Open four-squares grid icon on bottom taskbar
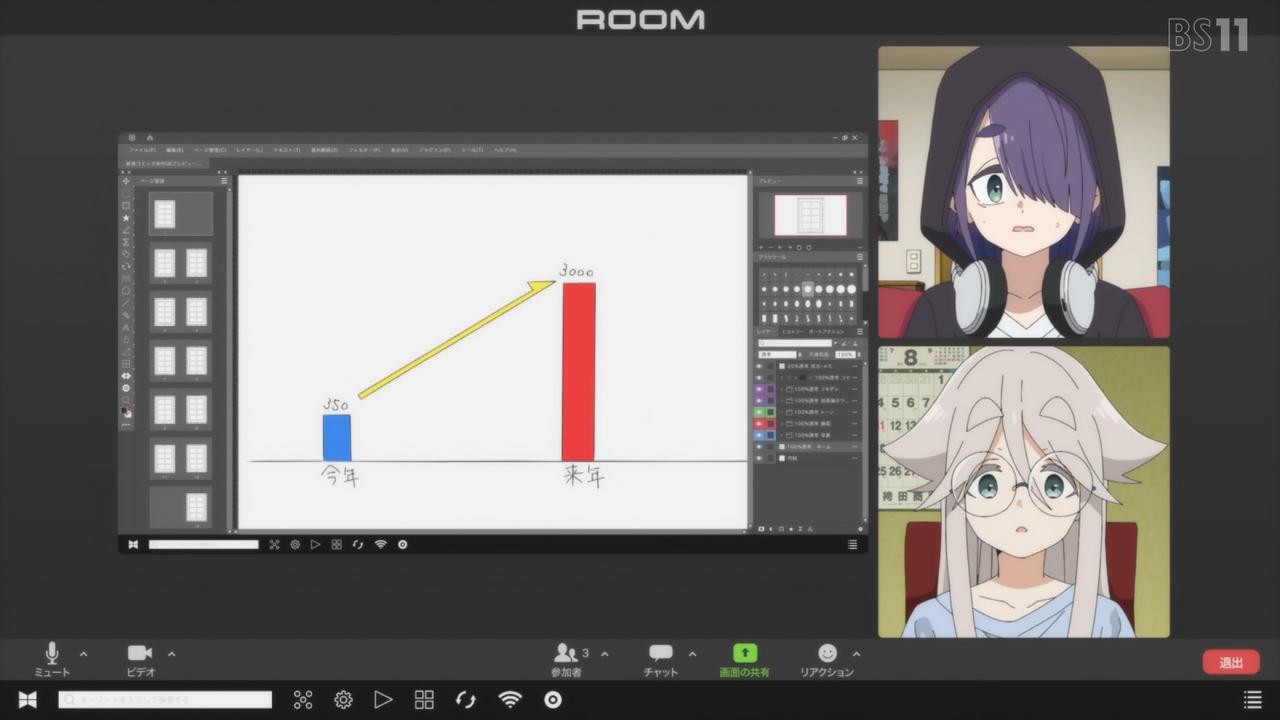Image resolution: width=1280 pixels, height=720 pixels. point(424,700)
